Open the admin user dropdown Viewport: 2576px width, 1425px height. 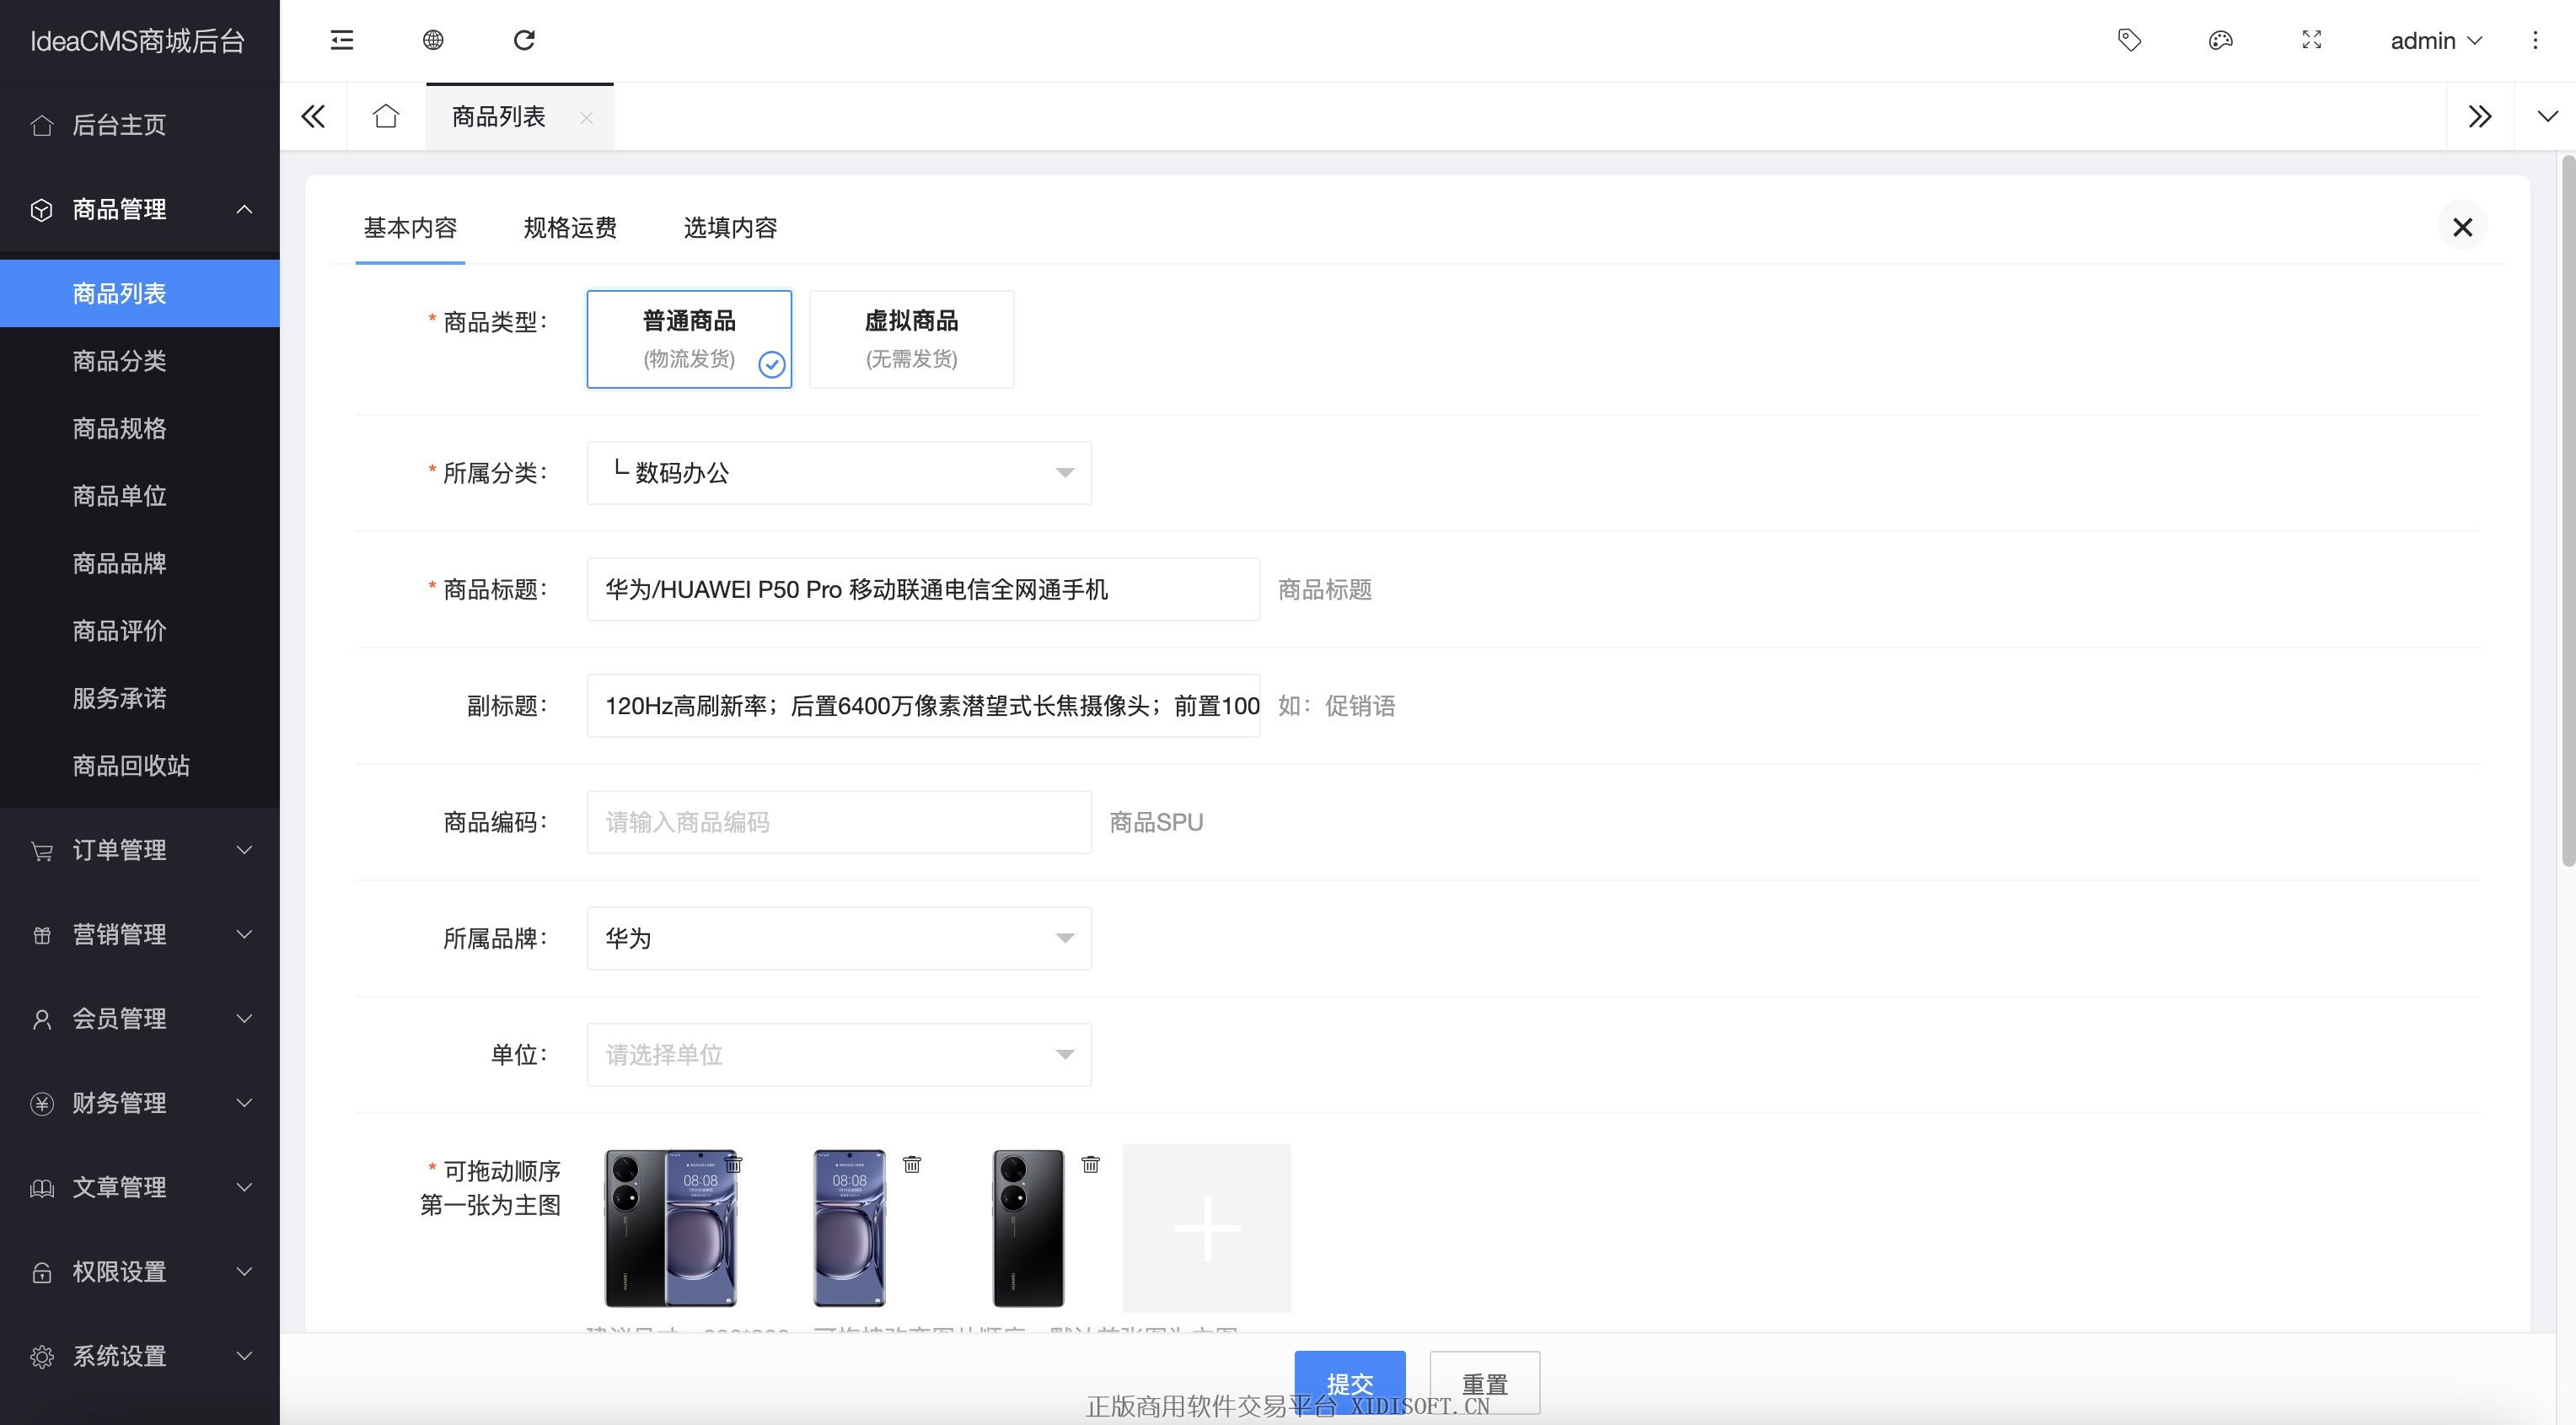tap(2436, 40)
